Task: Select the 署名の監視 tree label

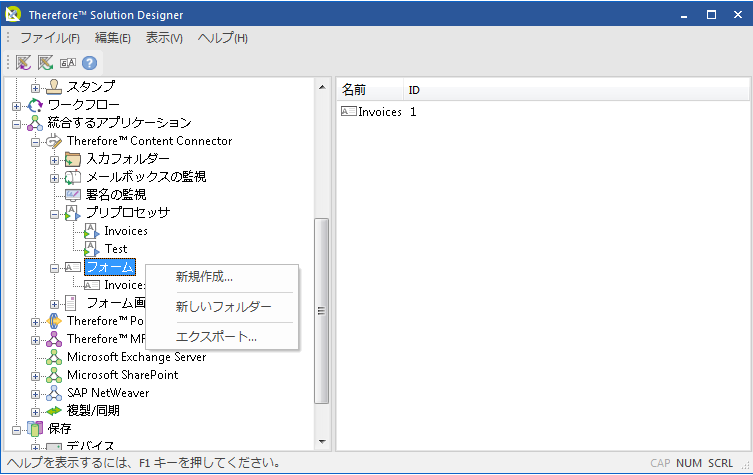Action: [x=116, y=195]
